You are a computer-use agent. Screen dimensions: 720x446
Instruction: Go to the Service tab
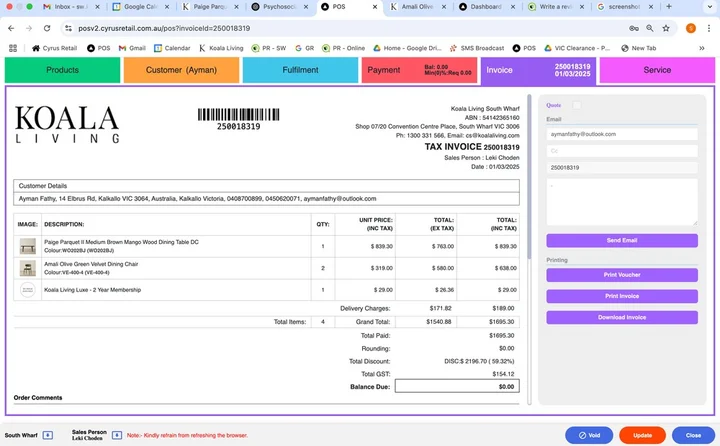657,70
